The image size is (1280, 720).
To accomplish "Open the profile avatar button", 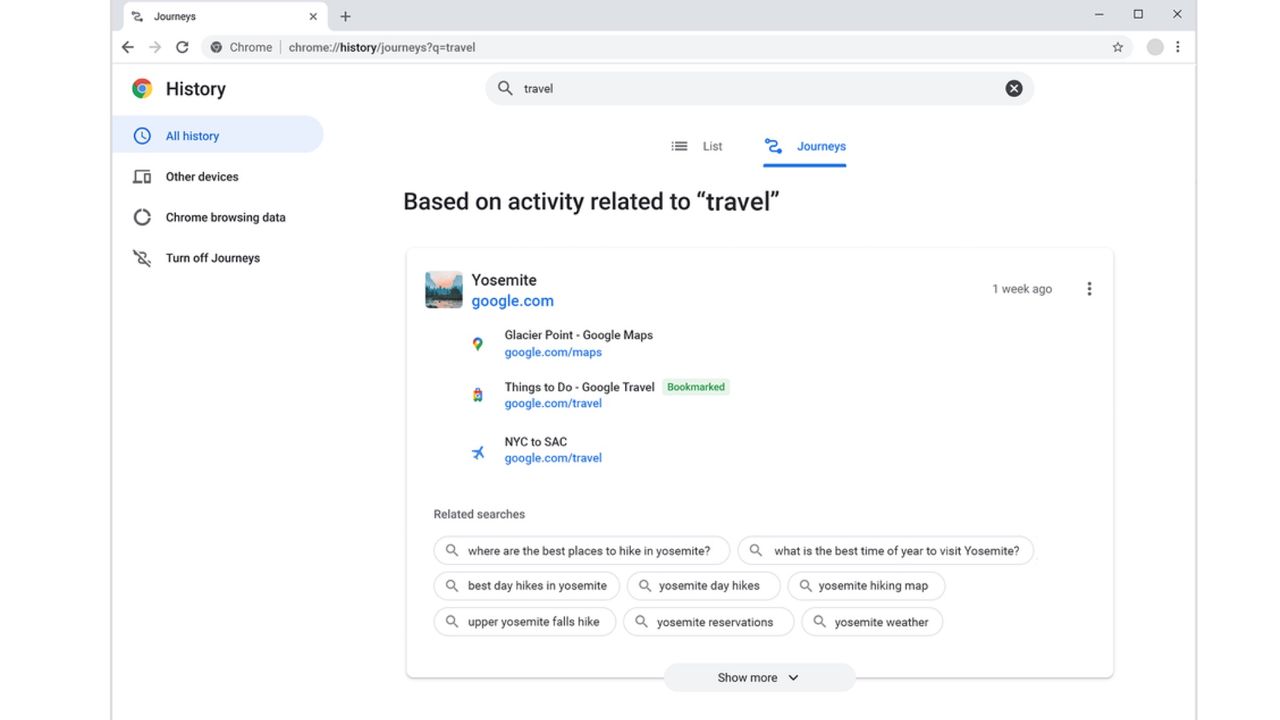I will click(1155, 47).
